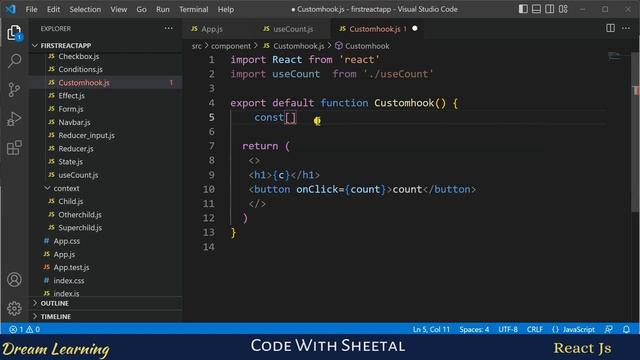Open Explorer Views and More Actions ellipsis
The width and height of the screenshot is (640, 360).
(169, 28)
